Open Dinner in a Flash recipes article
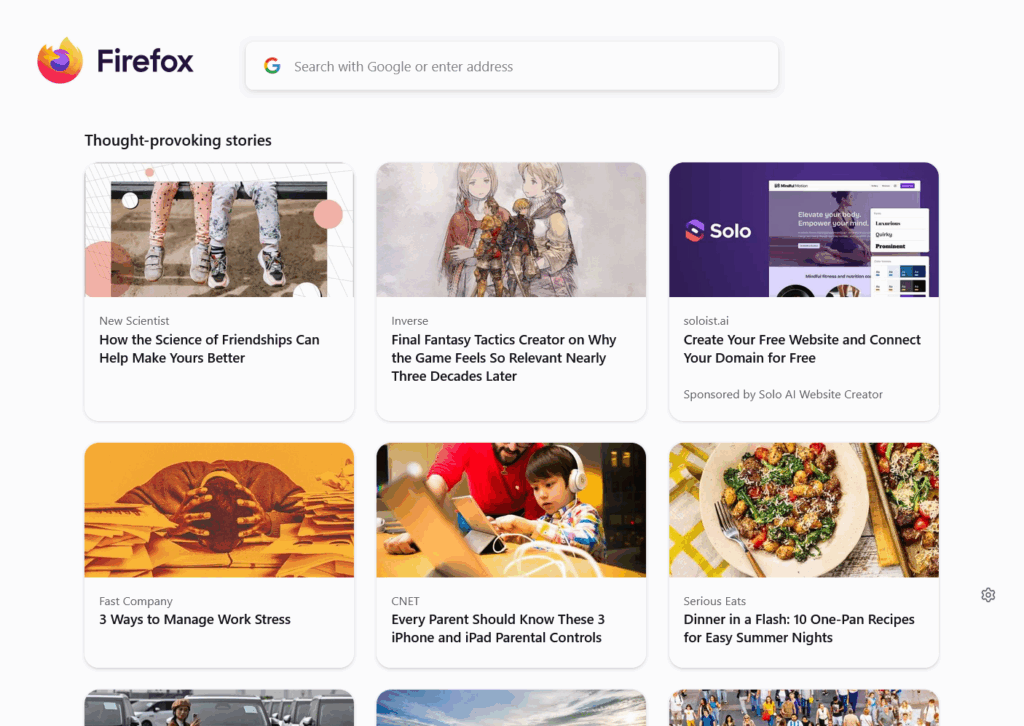 [x=799, y=629]
